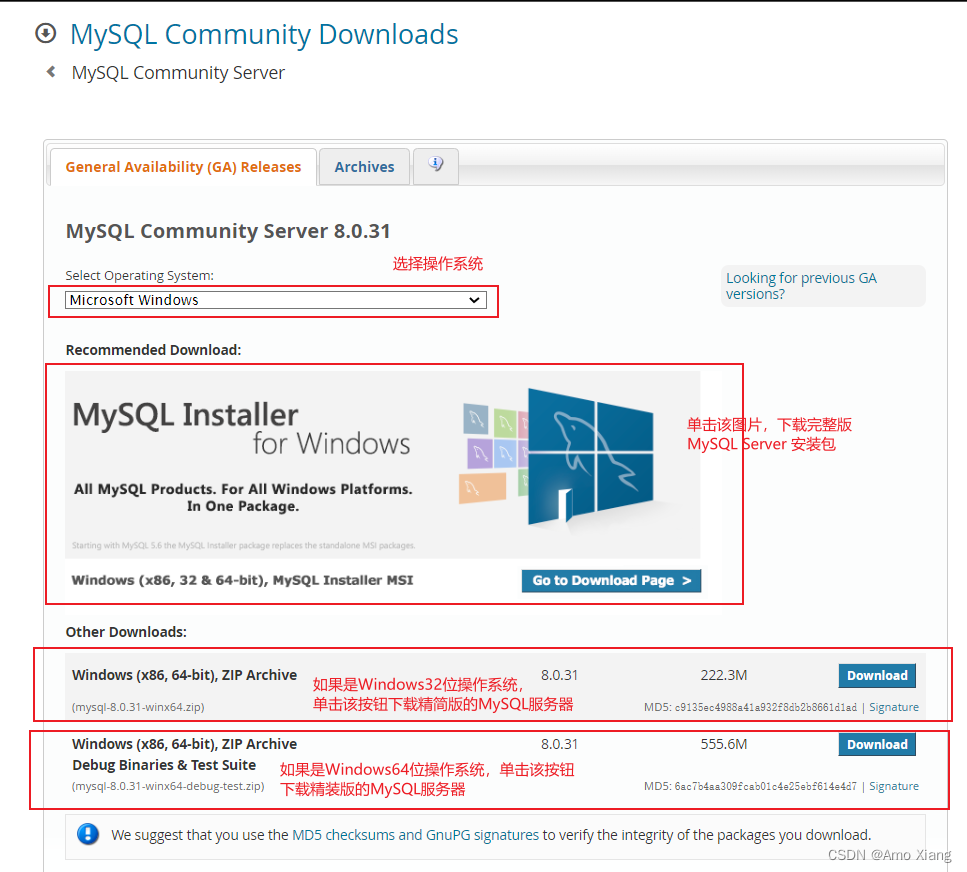Click the download circle icon beside the page title

click(x=46, y=33)
